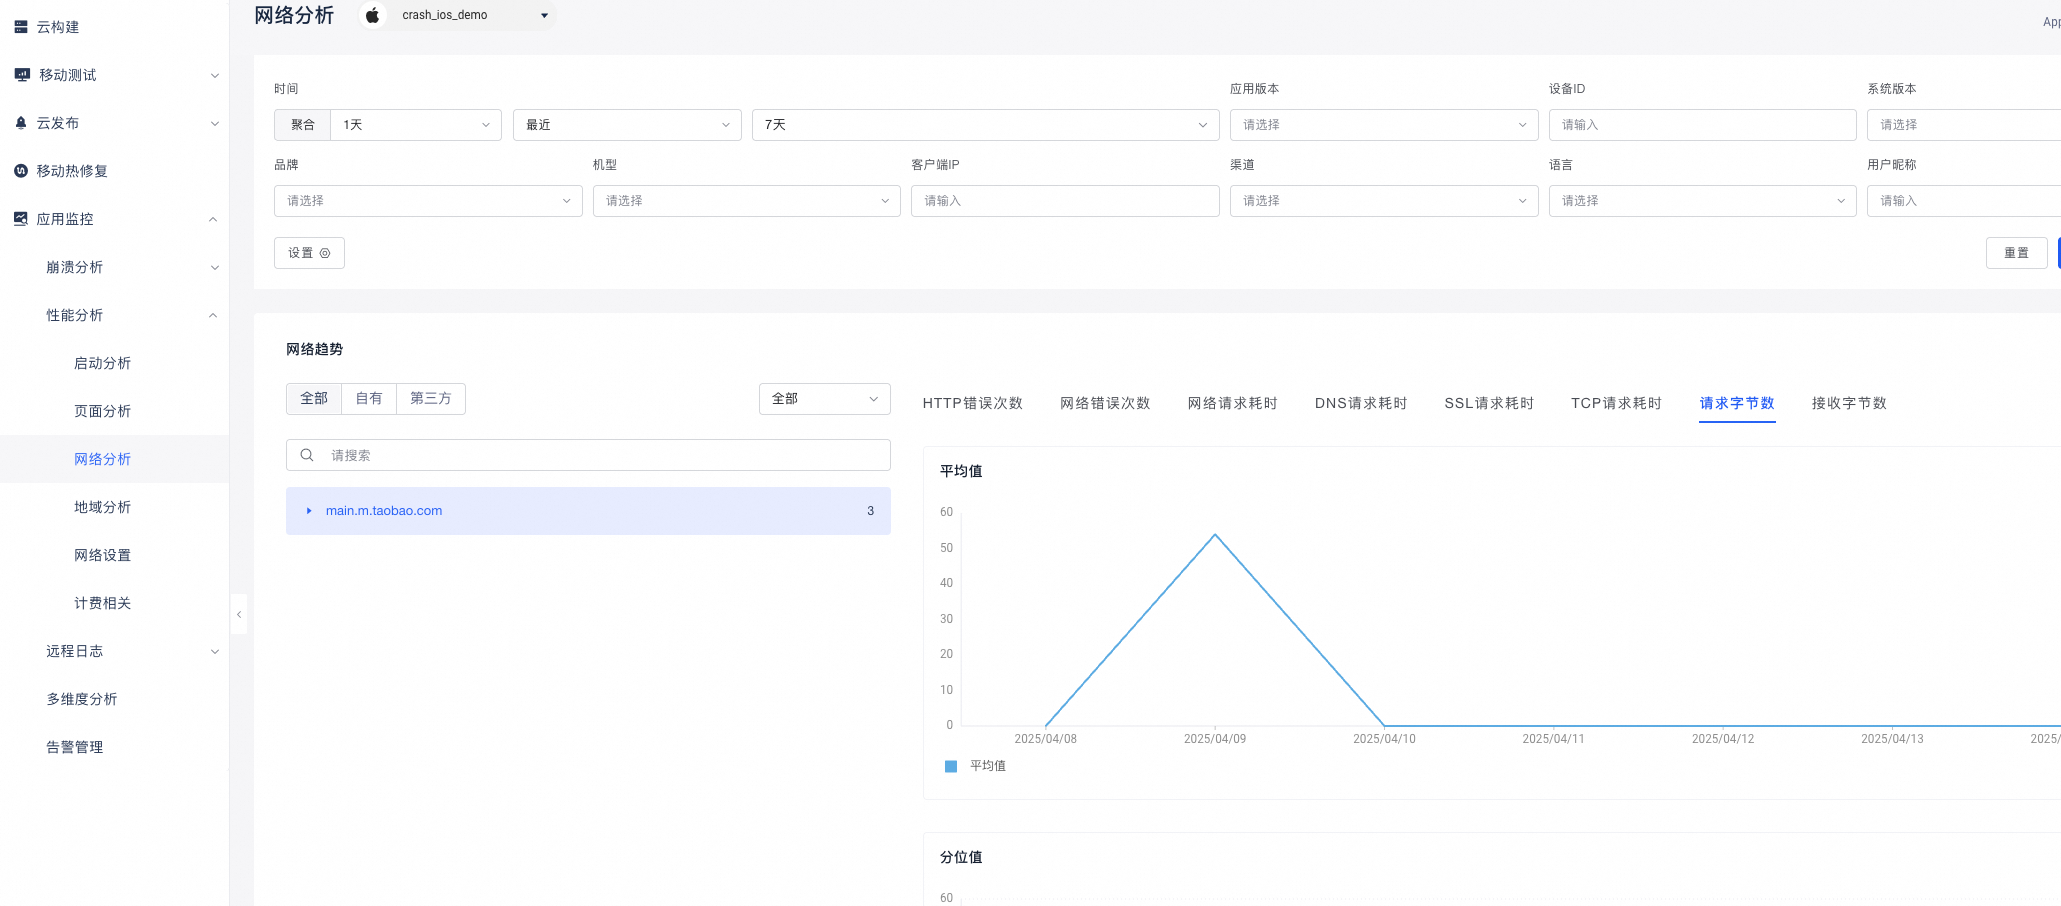Expand the 崩溃分析 submenu chevron
The image size is (2061, 906).
214,268
